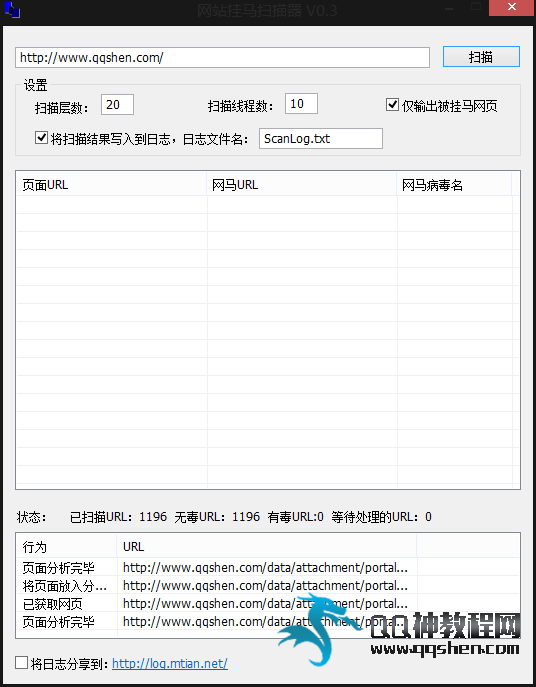Close the scanner window

tap(511, 7)
